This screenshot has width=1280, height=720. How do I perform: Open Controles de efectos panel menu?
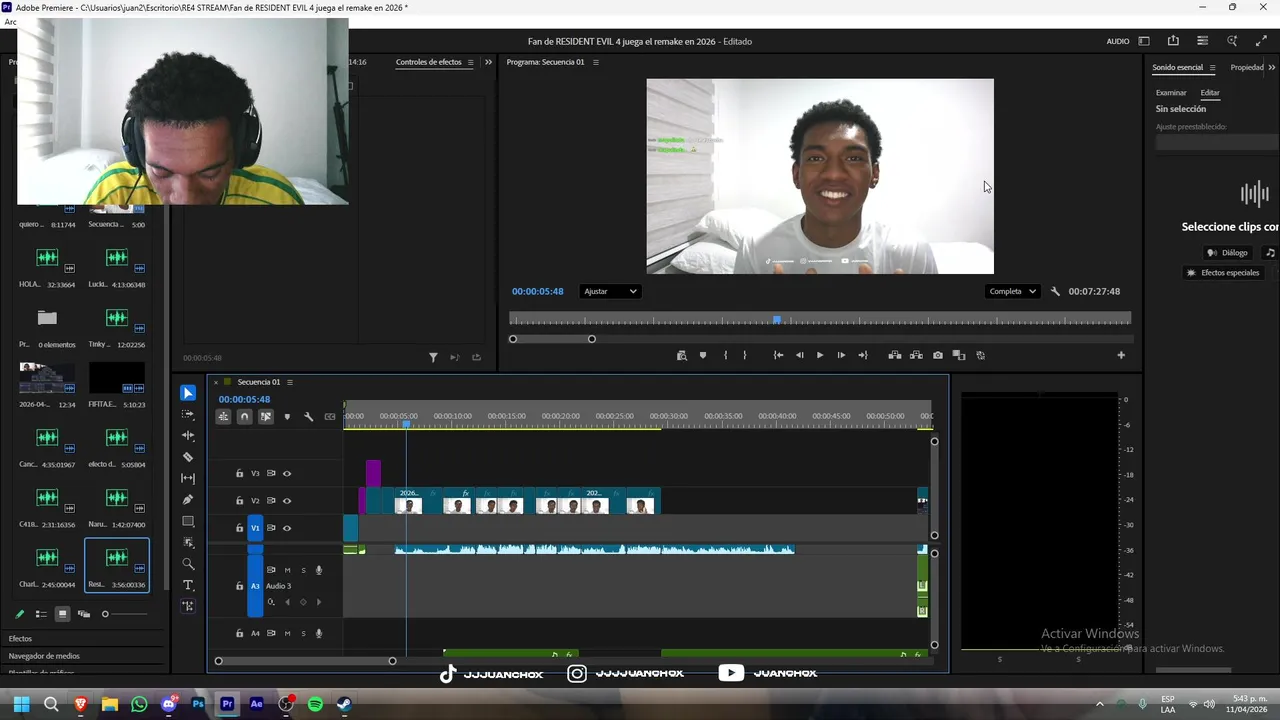471,62
